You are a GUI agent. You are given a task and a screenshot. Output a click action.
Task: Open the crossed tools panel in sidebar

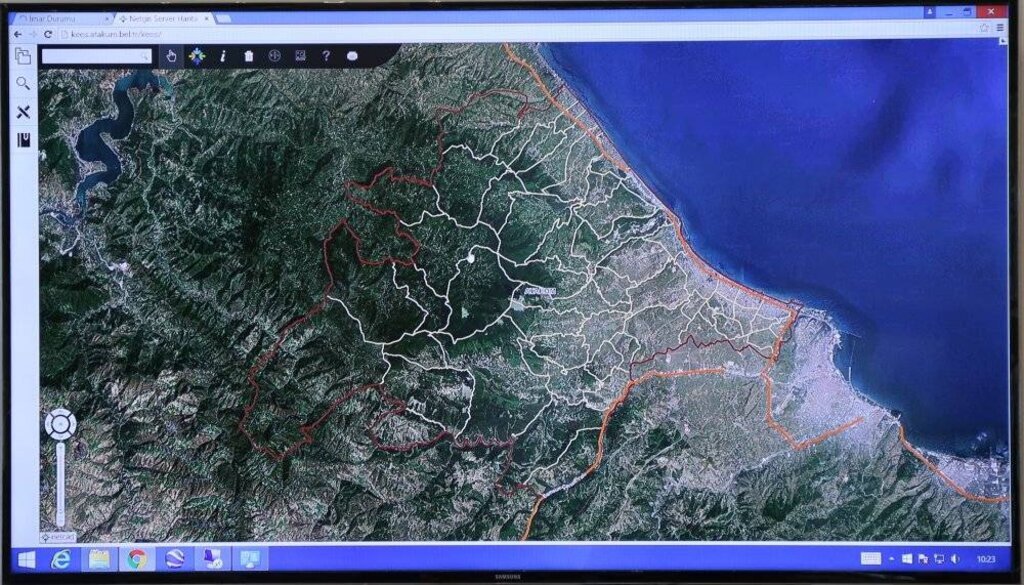[23, 111]
